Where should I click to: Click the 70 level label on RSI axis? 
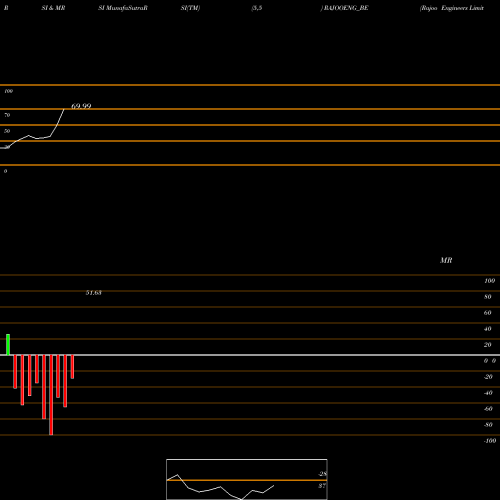(x=7, y=115)
